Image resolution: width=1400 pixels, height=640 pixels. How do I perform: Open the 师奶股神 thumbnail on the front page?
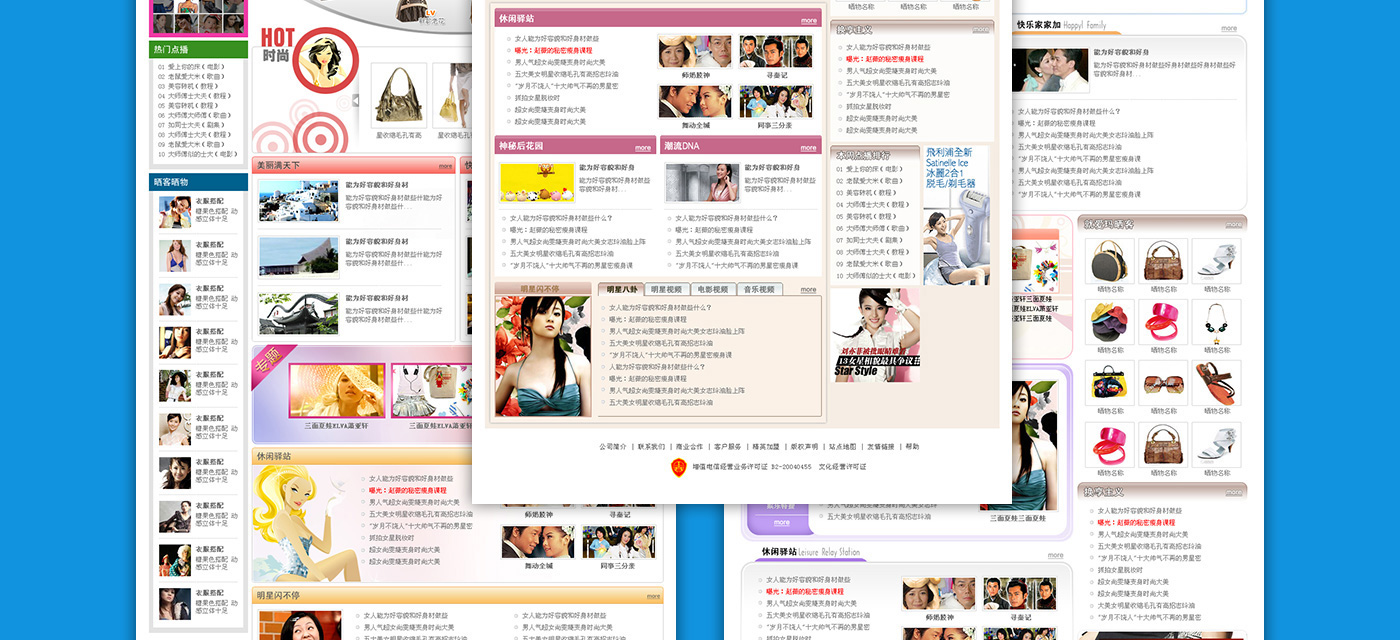695,51
